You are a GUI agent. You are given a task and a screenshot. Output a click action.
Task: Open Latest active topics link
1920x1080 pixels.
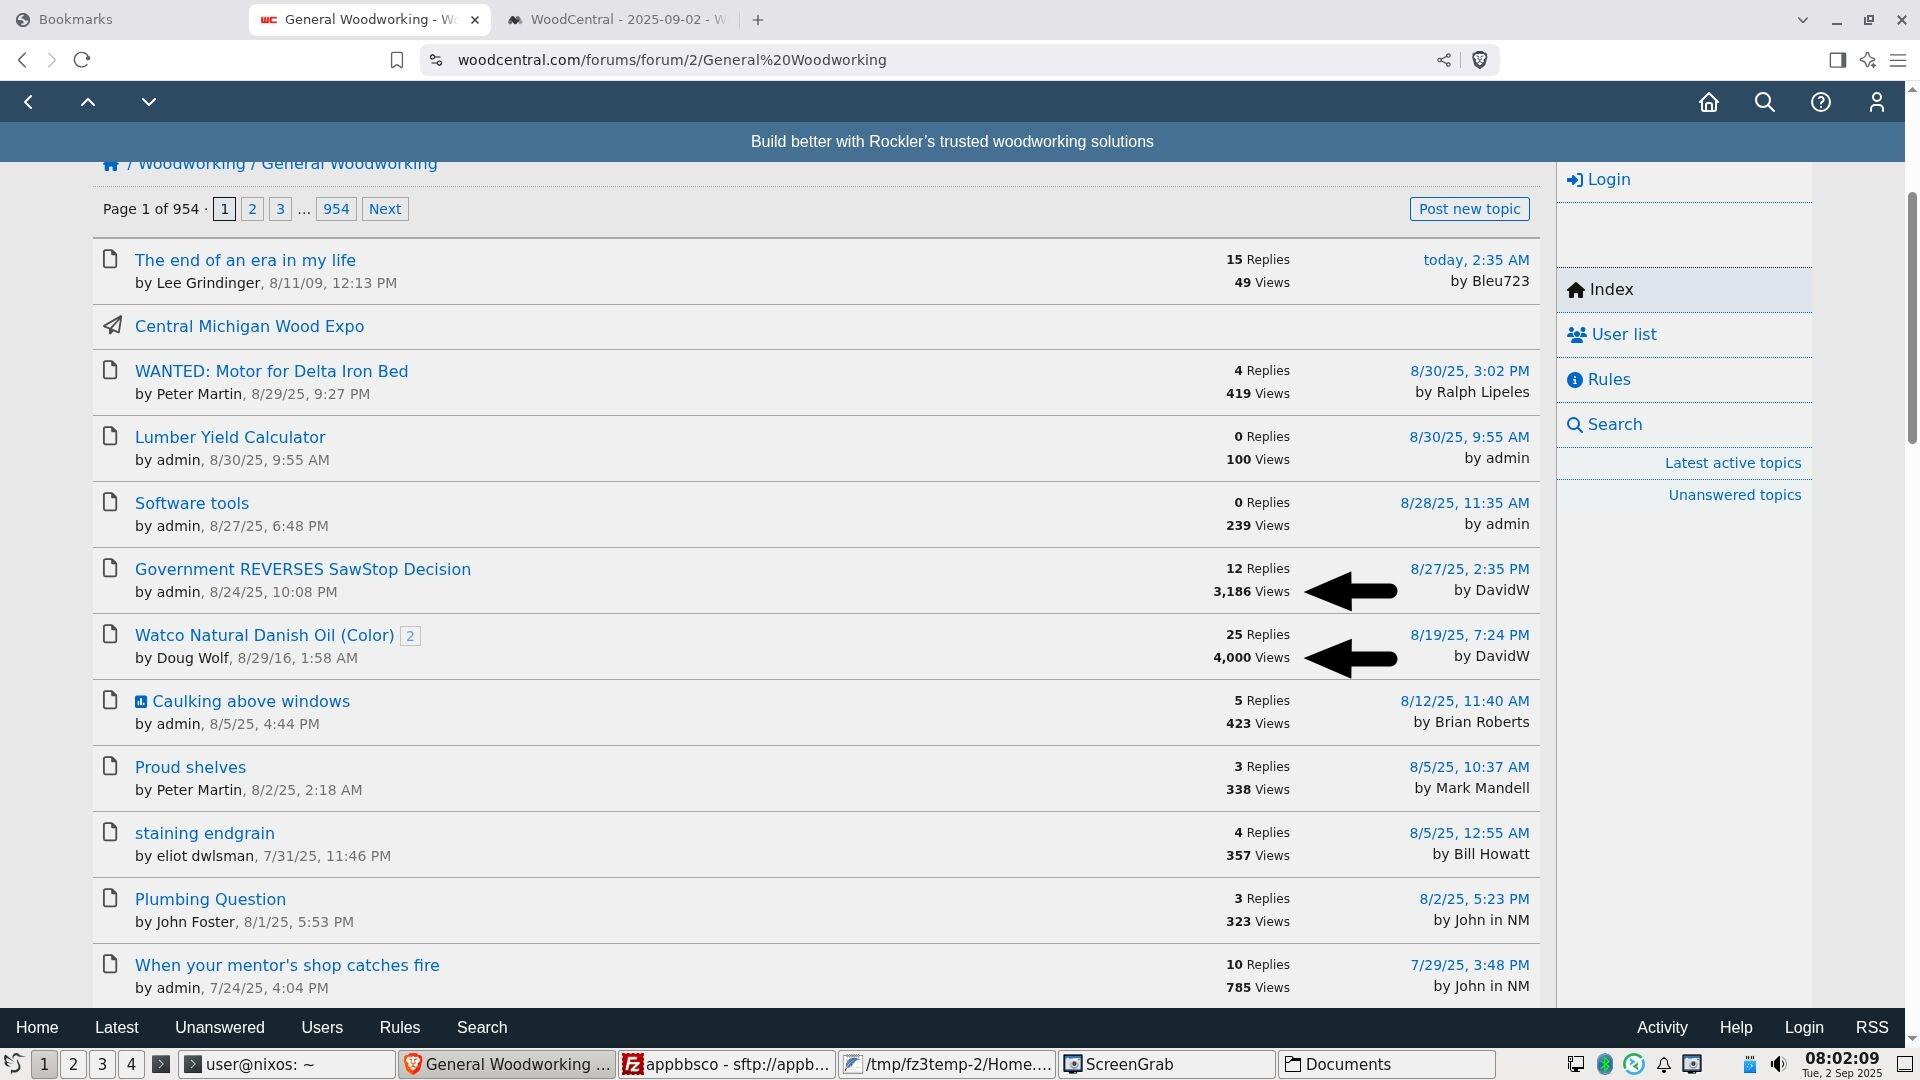coord(1733,463)
